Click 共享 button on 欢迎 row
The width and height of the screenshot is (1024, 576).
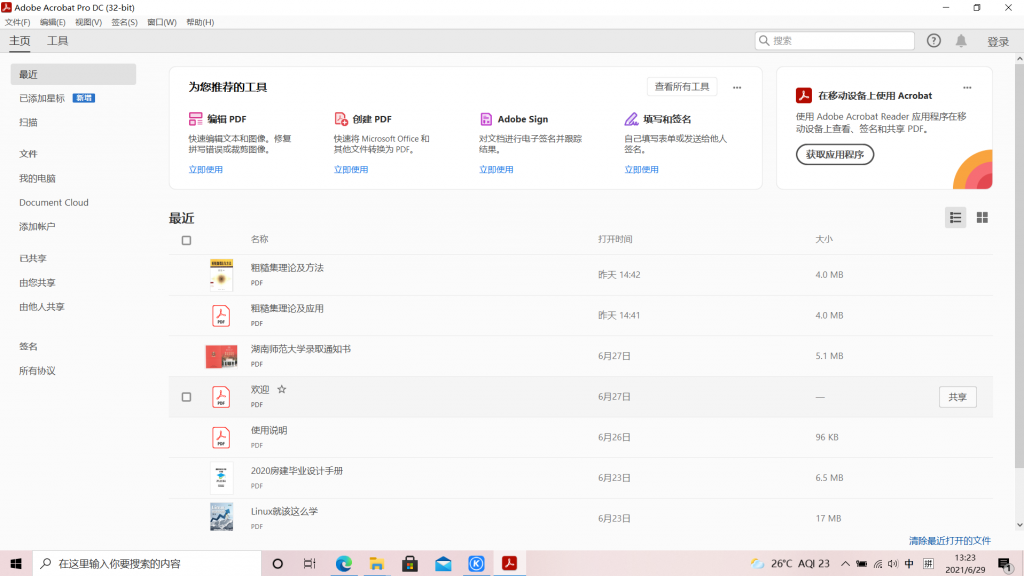pos(957,397)
